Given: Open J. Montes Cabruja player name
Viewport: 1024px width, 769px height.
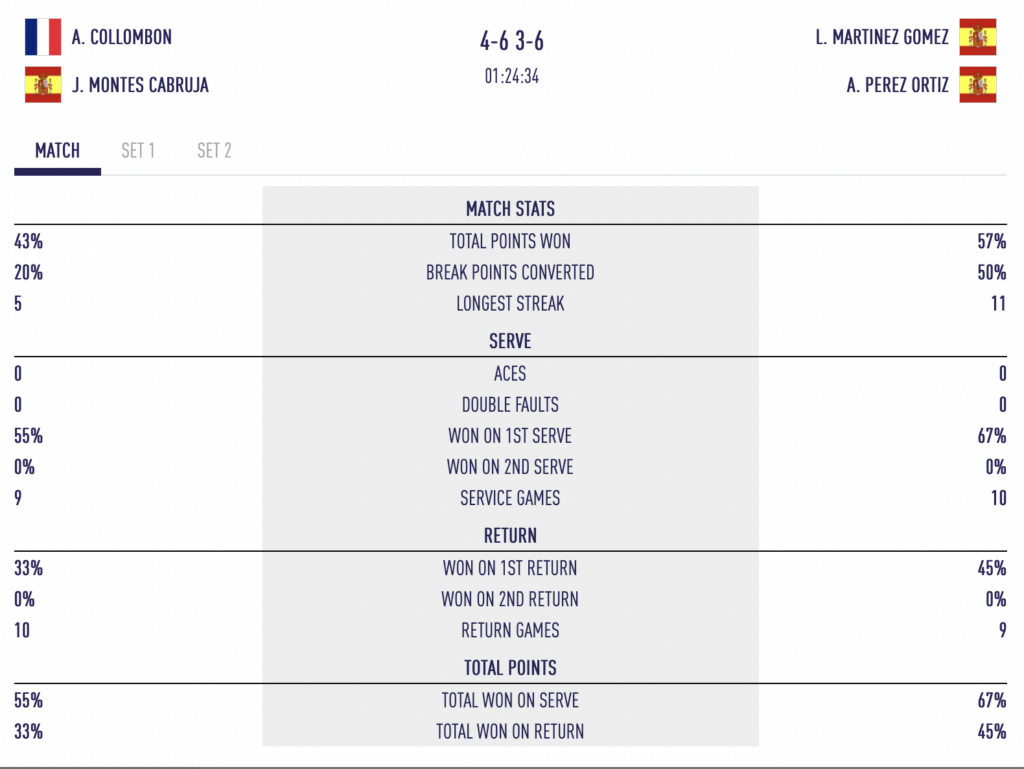Looking at the screenshot, I should [140, 85].
